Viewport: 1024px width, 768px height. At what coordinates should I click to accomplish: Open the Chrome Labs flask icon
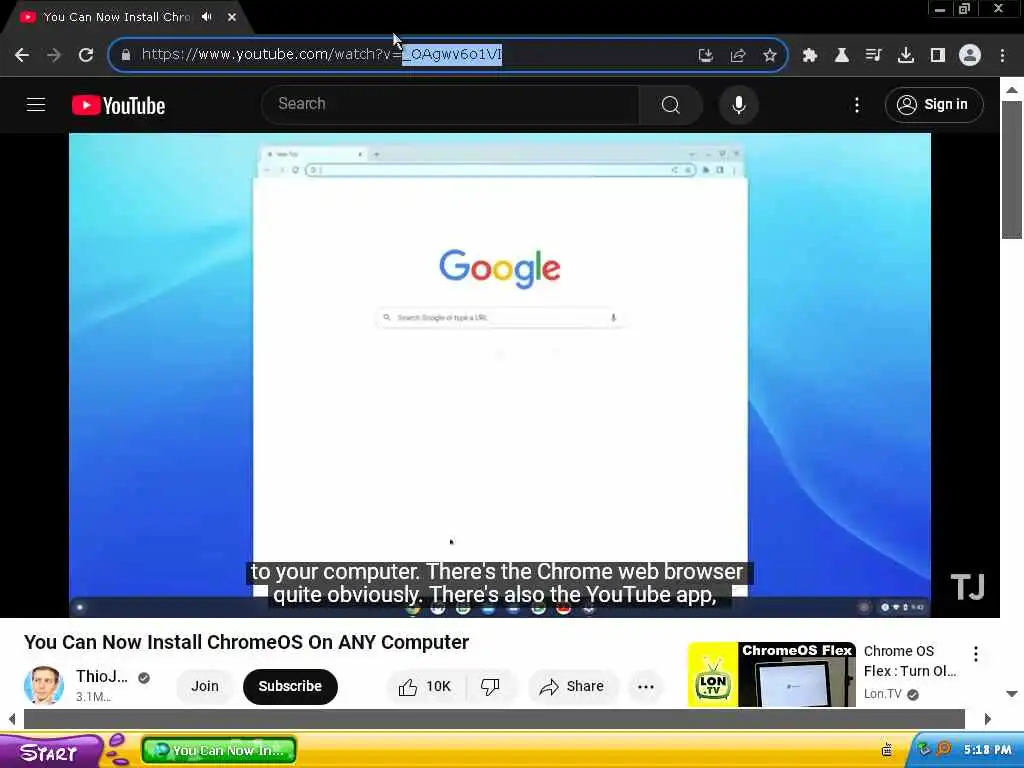point(842,55)
